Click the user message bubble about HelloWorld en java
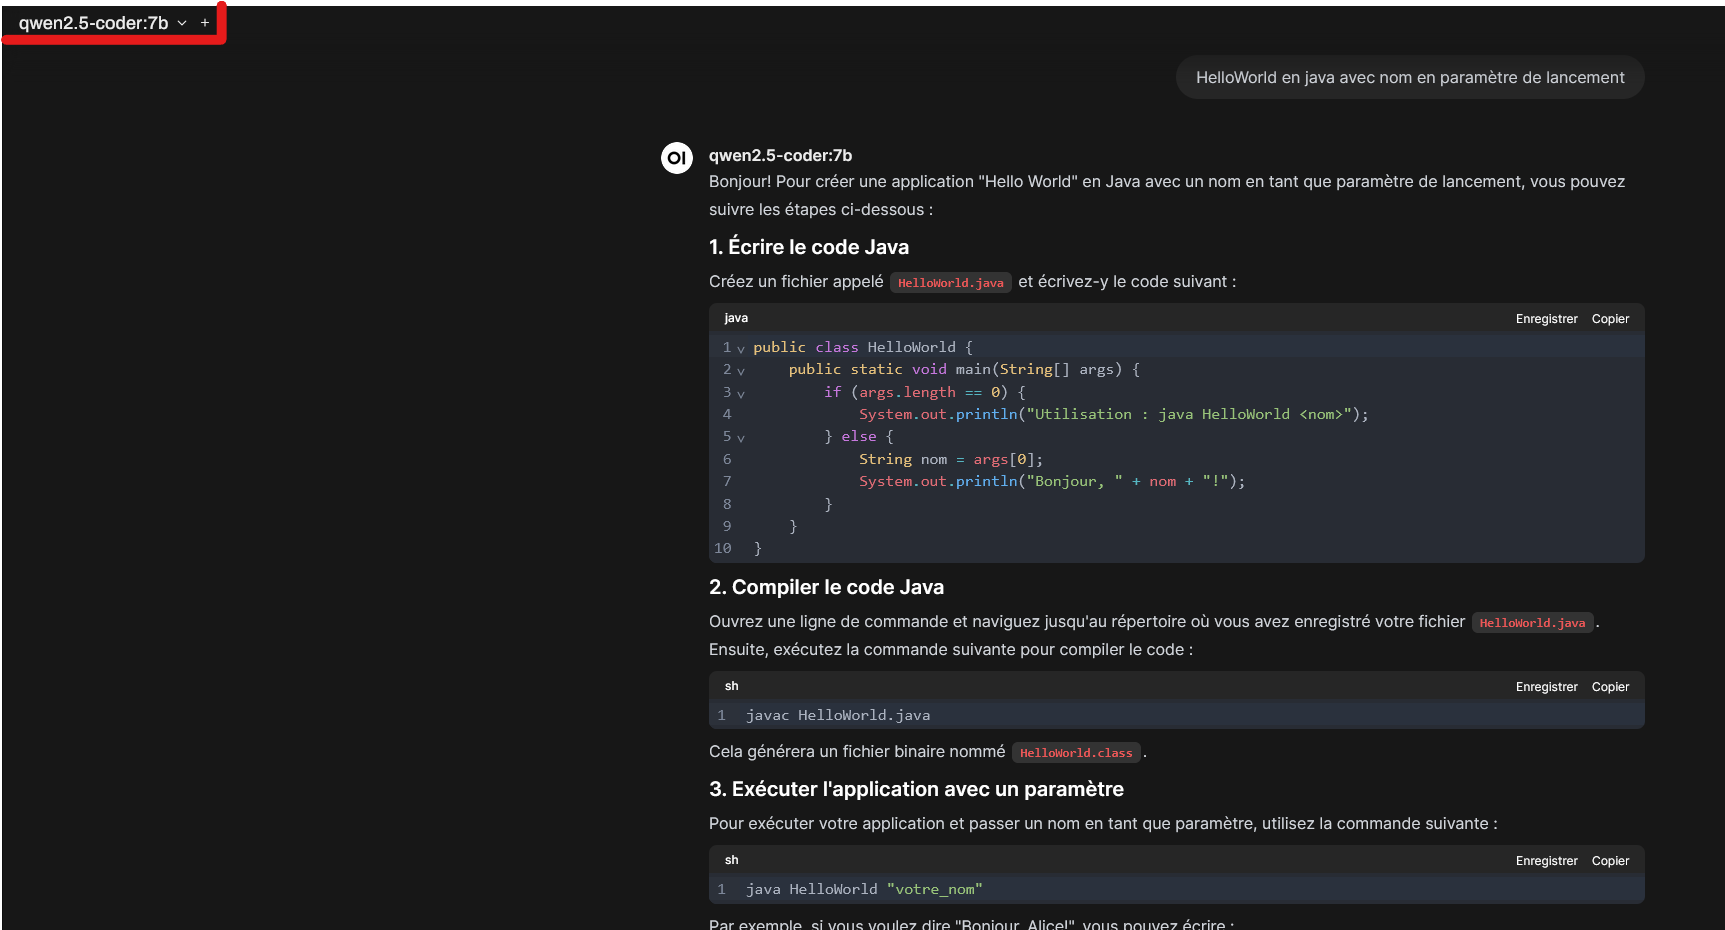This screenshot has width=1725, height=930. coord(1410,77)
